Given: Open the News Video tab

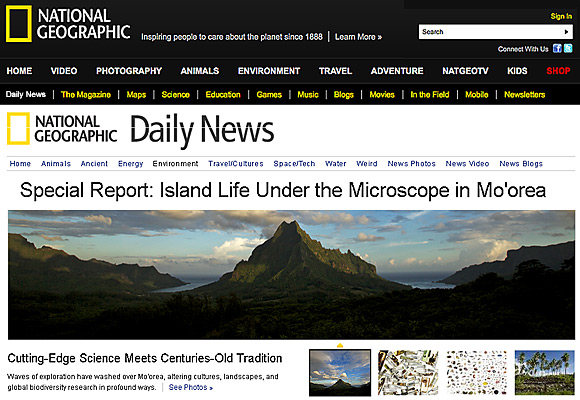Looking at the screenshot, I should pyautogui.click(x=468, y=164).
